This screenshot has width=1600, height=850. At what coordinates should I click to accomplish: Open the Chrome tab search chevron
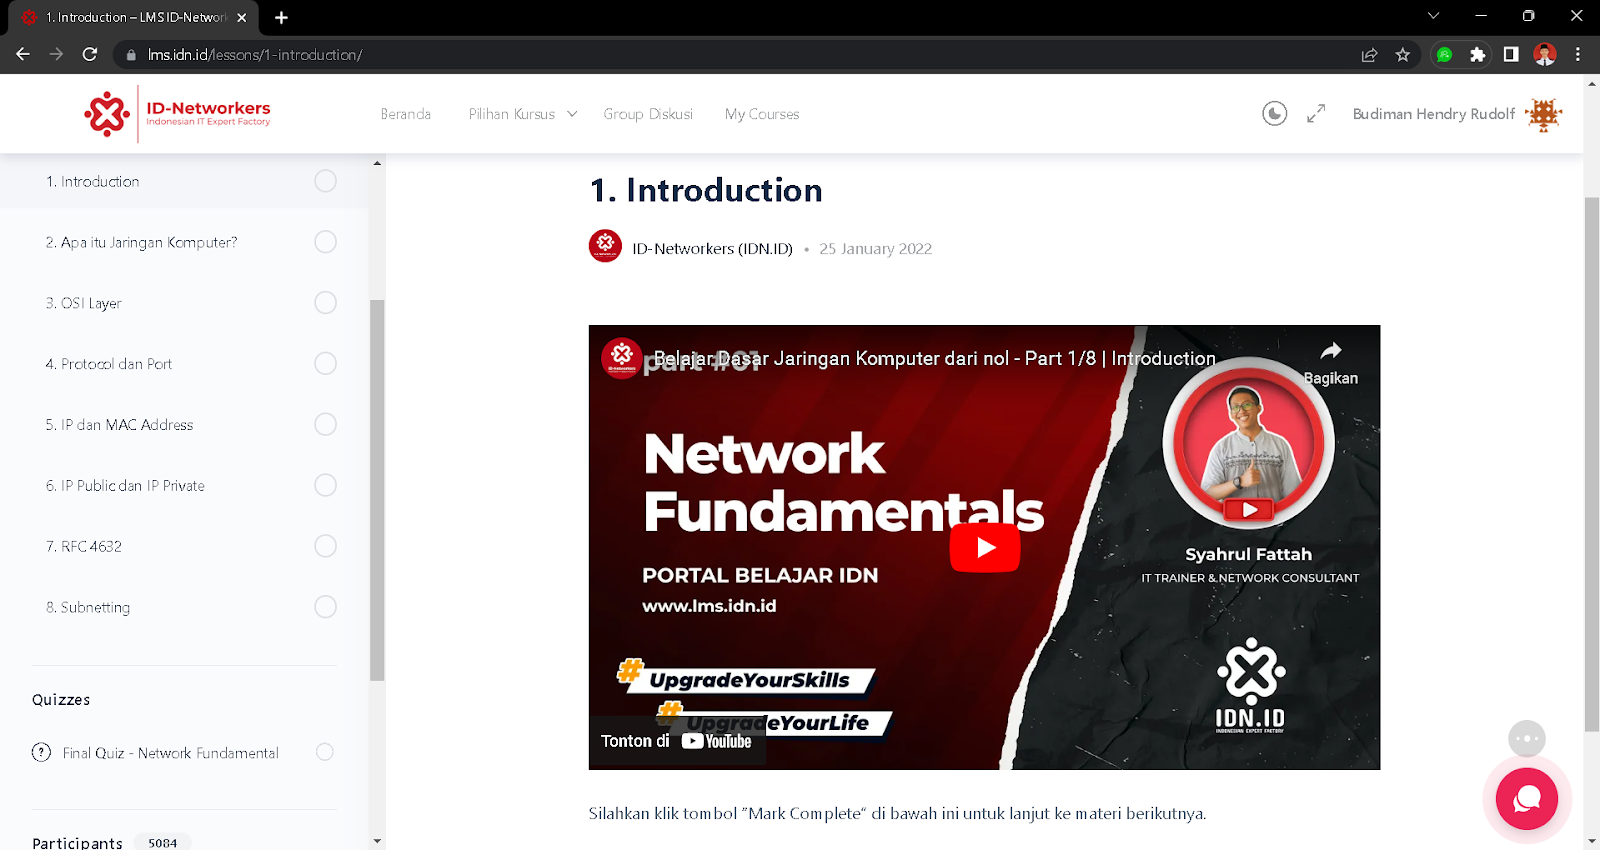pyautogui.click(x=1433, y=16)
